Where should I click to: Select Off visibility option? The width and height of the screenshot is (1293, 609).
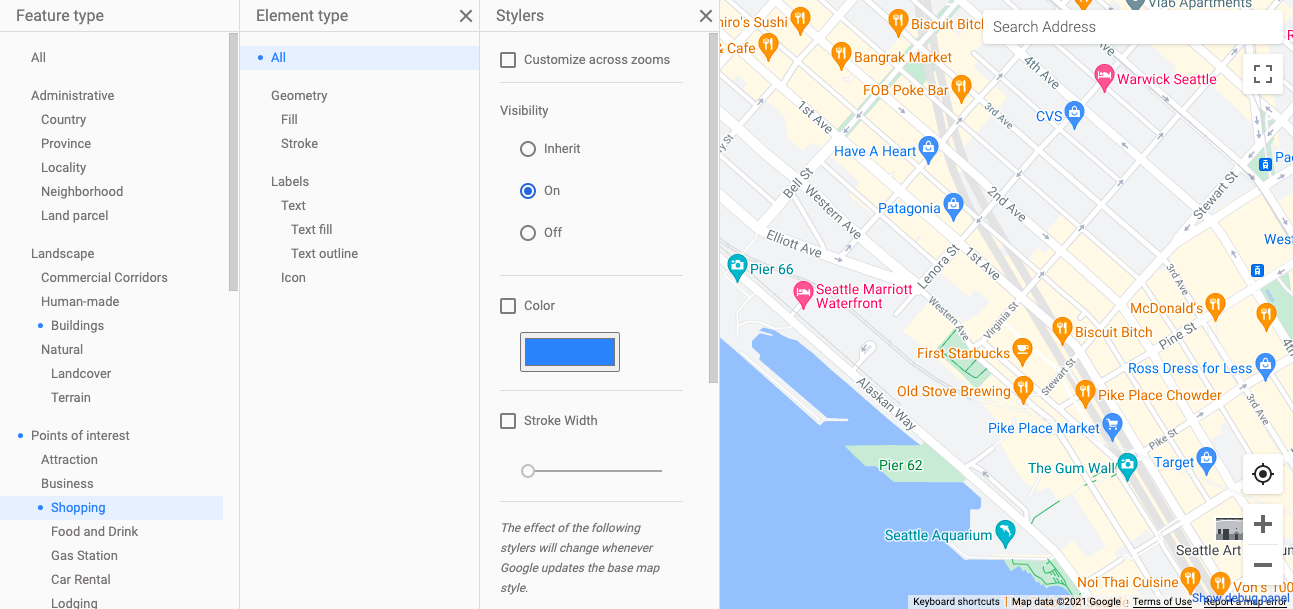pos(528,233)
